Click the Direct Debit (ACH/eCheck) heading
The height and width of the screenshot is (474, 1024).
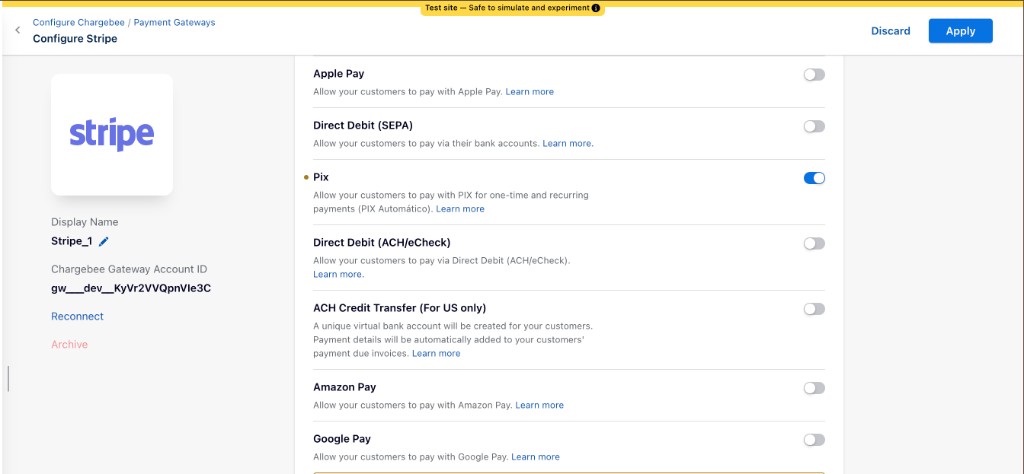382,242
